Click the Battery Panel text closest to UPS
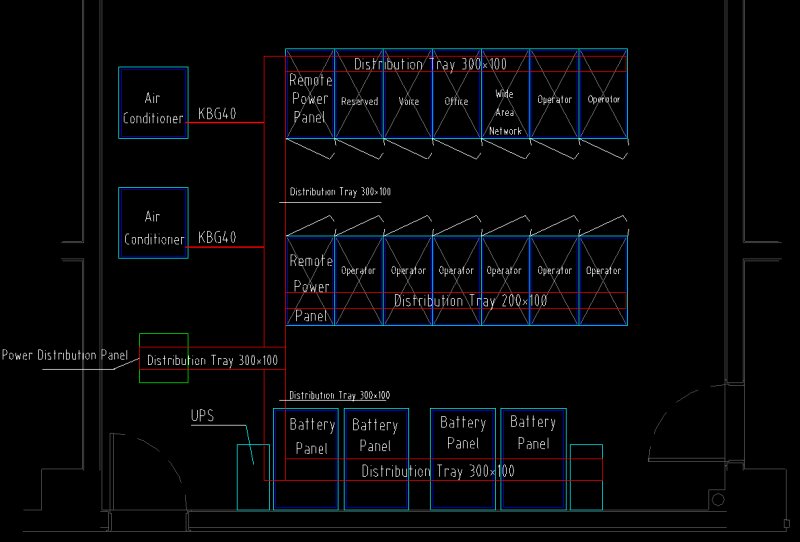The height and width of the screenshot is (542, 800). (x=312, y=436)
